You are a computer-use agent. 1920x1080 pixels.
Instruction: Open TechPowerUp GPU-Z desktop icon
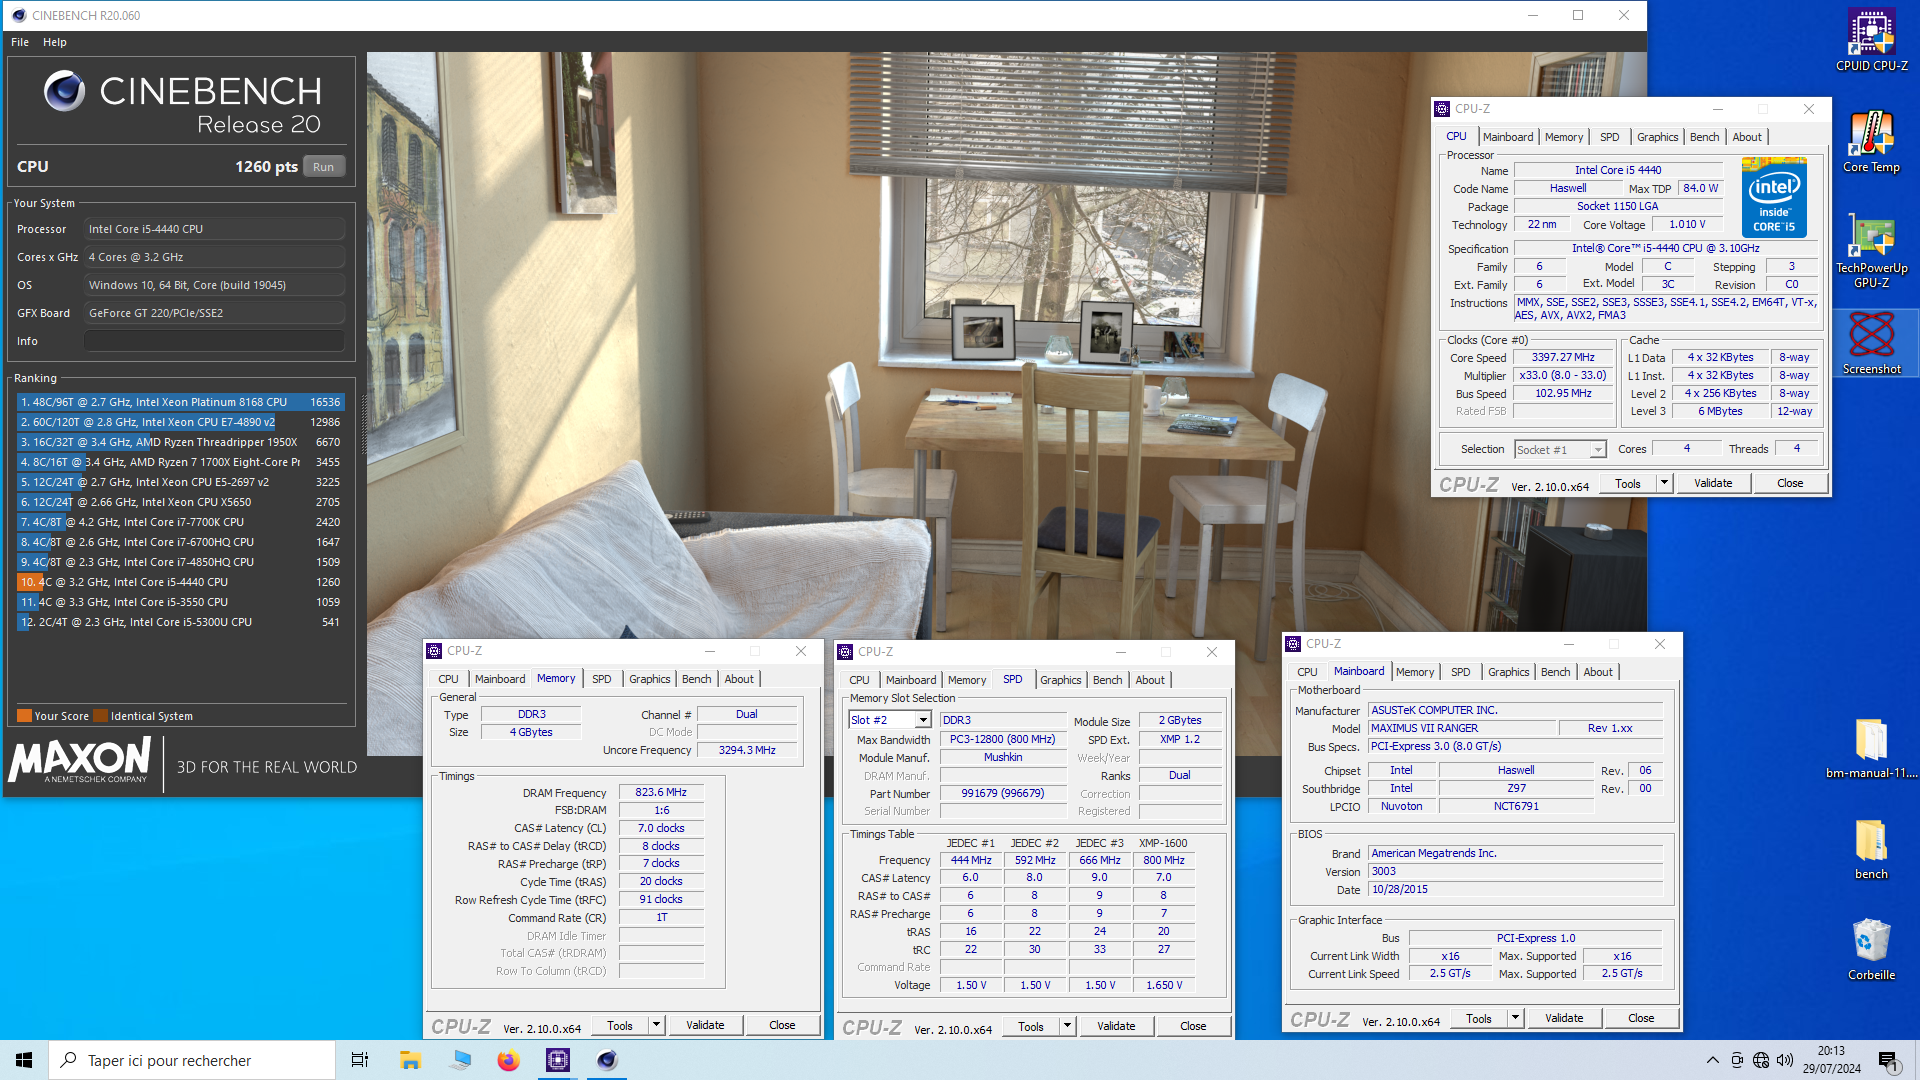[1871, 250]
